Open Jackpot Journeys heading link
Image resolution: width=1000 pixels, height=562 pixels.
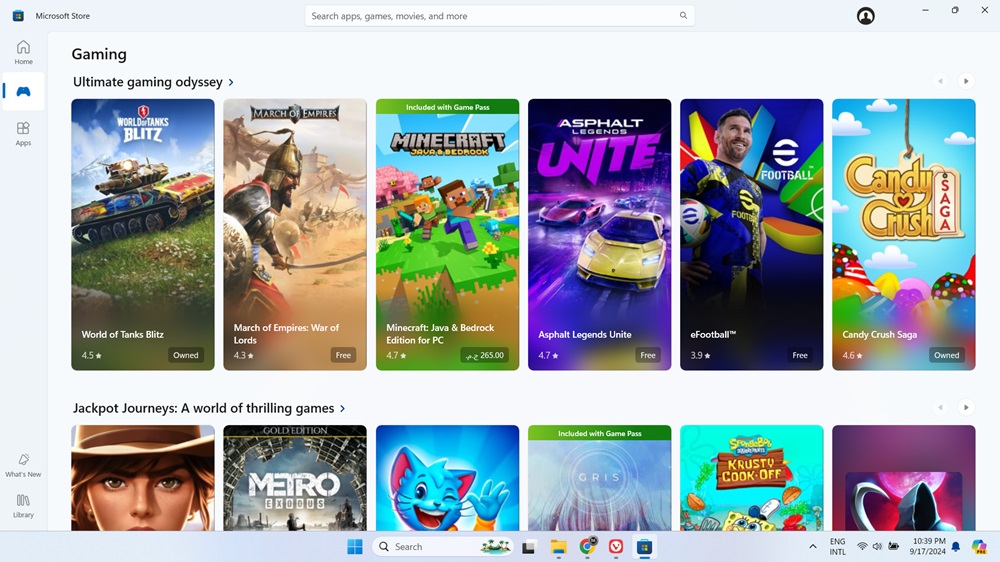(203, 408)
